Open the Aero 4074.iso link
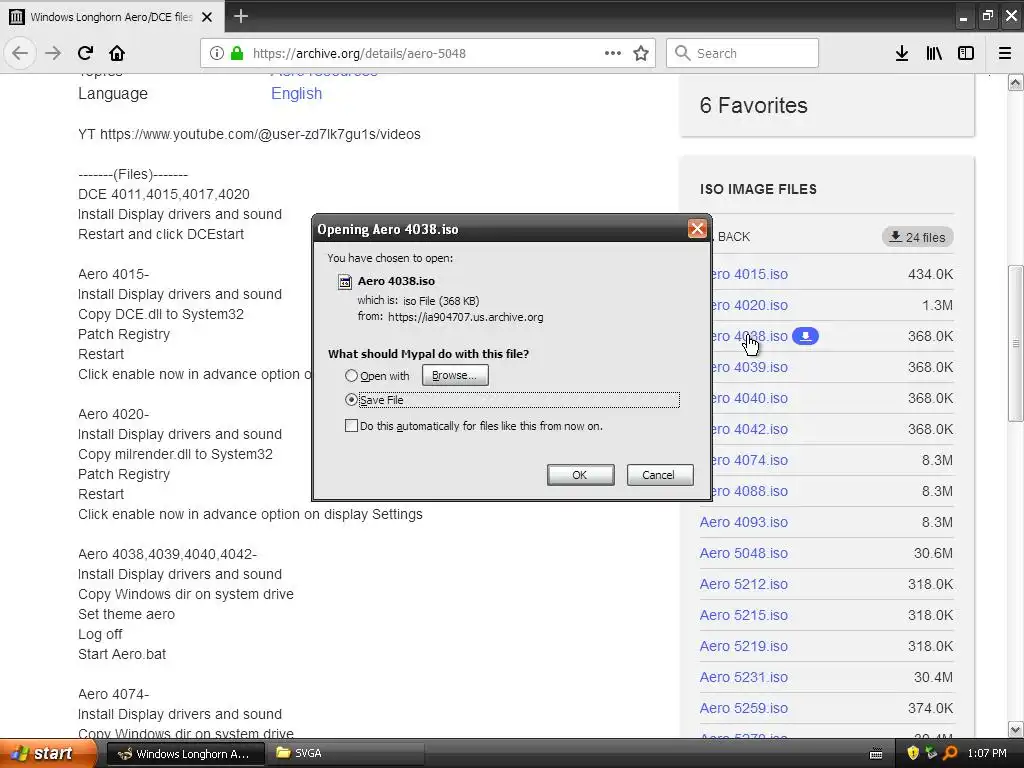Screen dimensions: 1024x768 pos(748,460)
